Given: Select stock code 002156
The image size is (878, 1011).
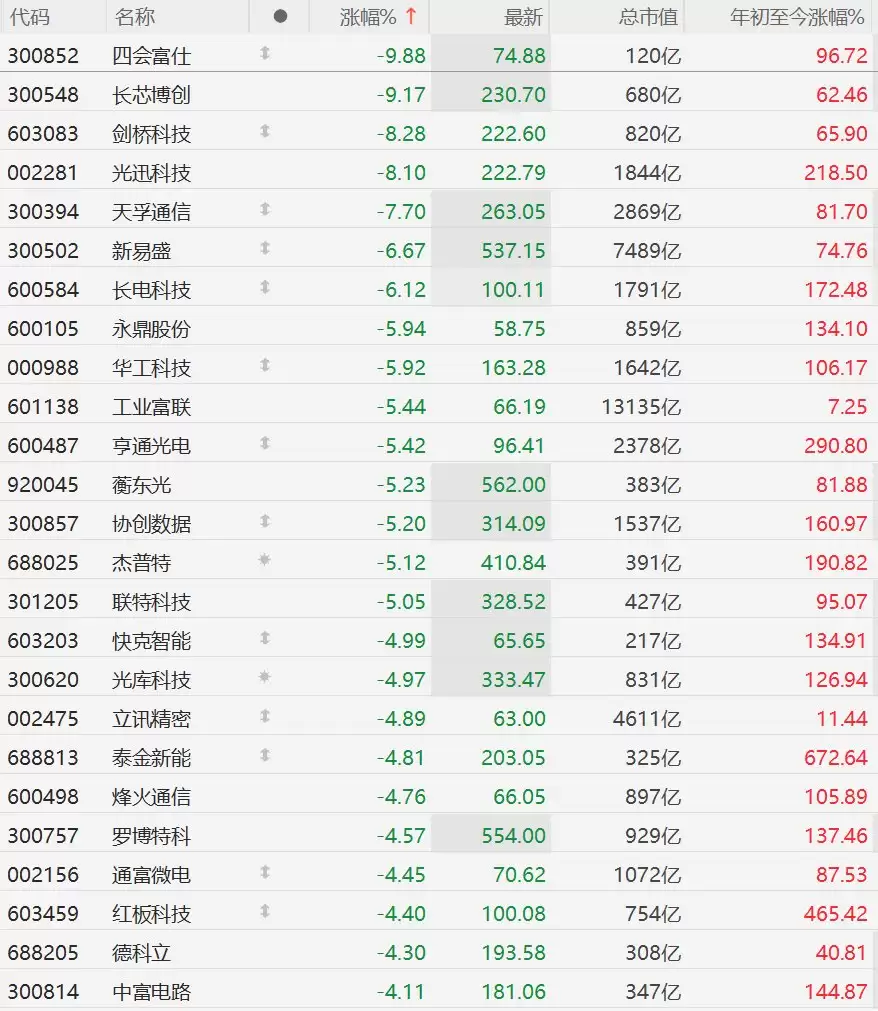Looking at the screenshot, I should click(43, 875).
